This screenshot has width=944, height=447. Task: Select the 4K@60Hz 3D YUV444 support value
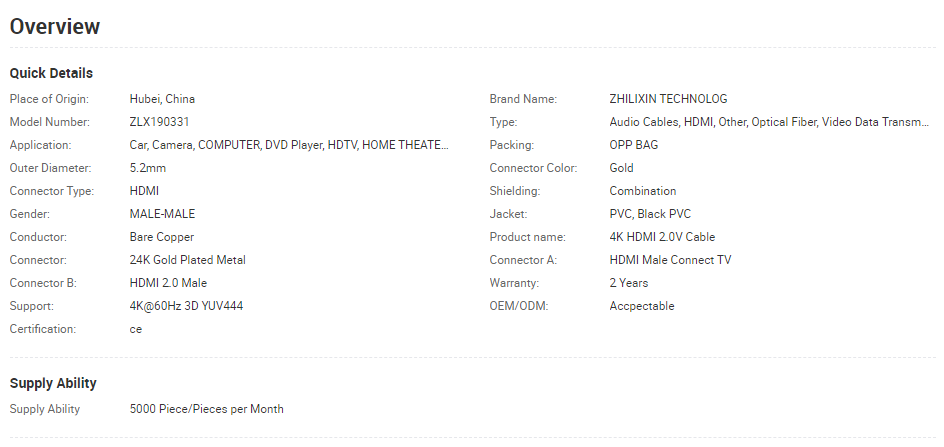click(x=186, y=306)
